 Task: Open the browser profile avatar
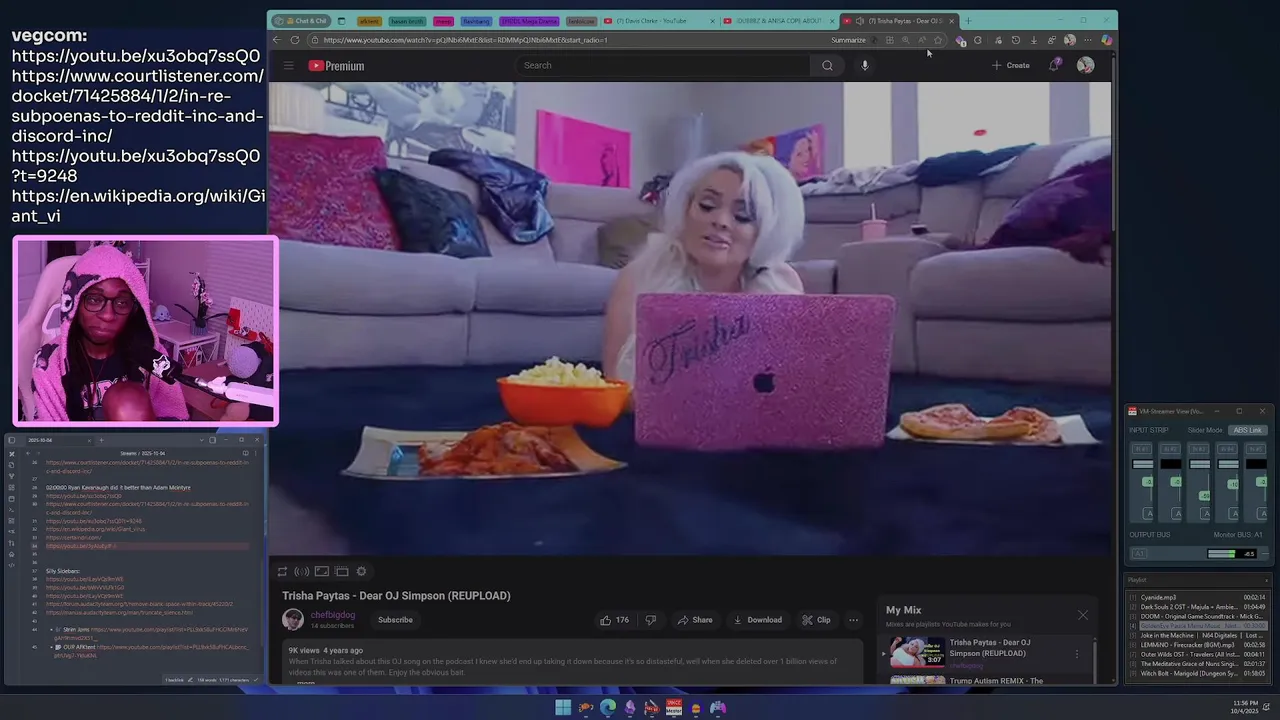click(x=1070, y=40)
